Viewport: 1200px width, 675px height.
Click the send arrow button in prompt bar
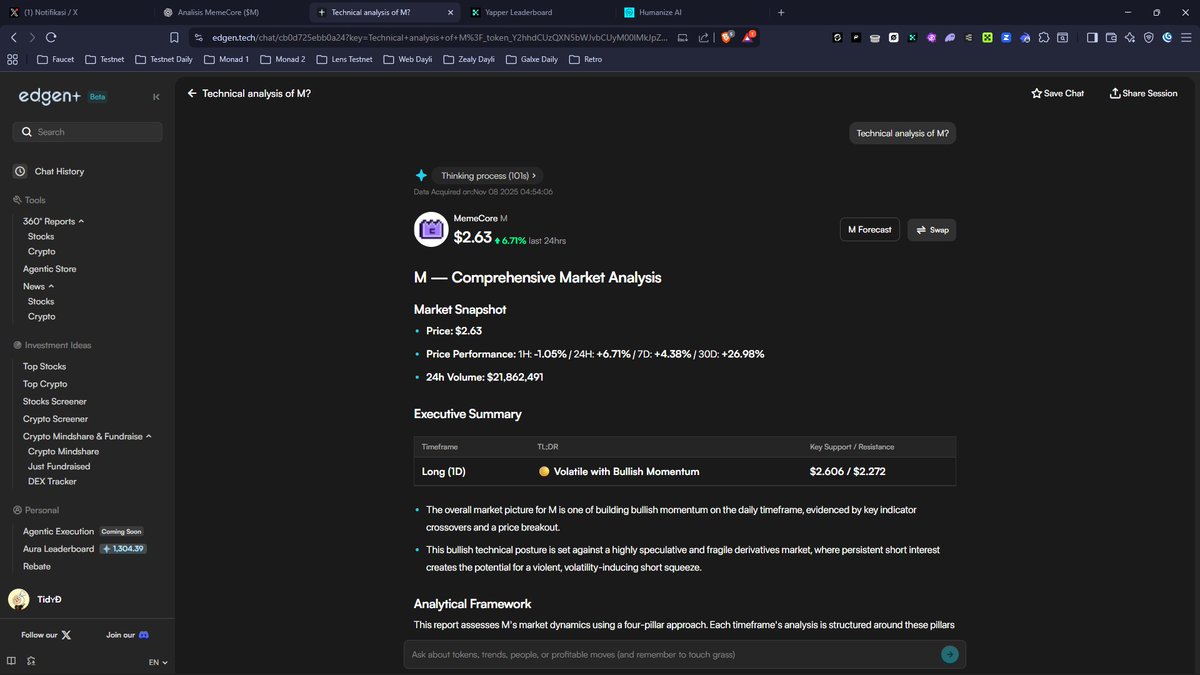click(950, 654)
